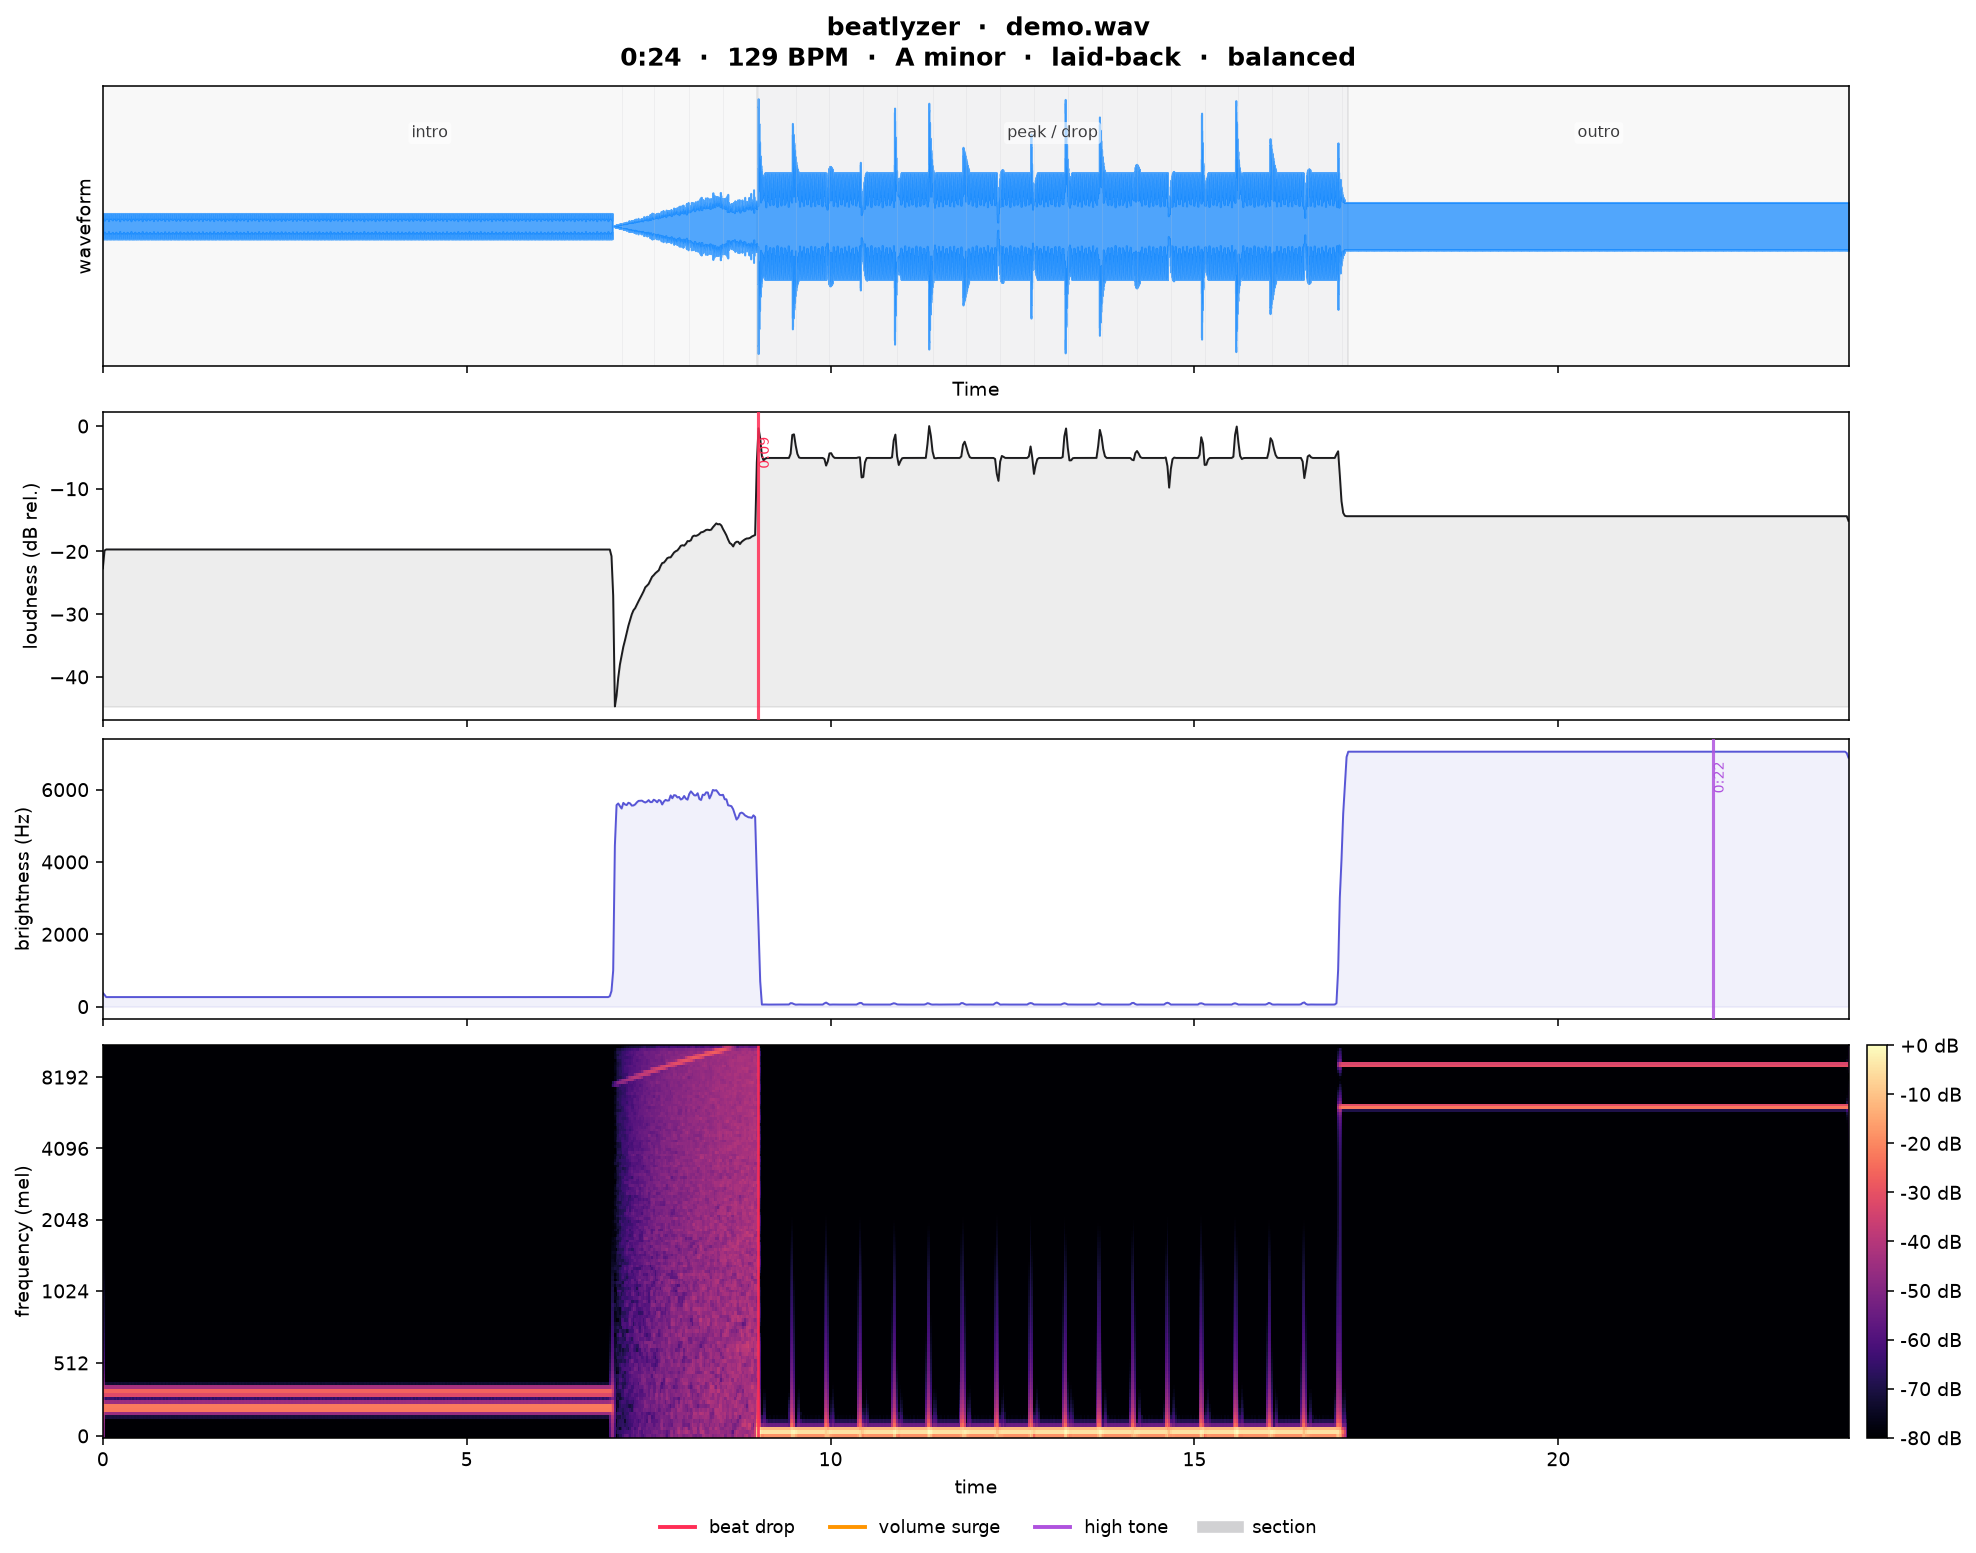Click the '-40 dB' colorbar label
1976x1553 pixels.
tap(1931, 1242)
